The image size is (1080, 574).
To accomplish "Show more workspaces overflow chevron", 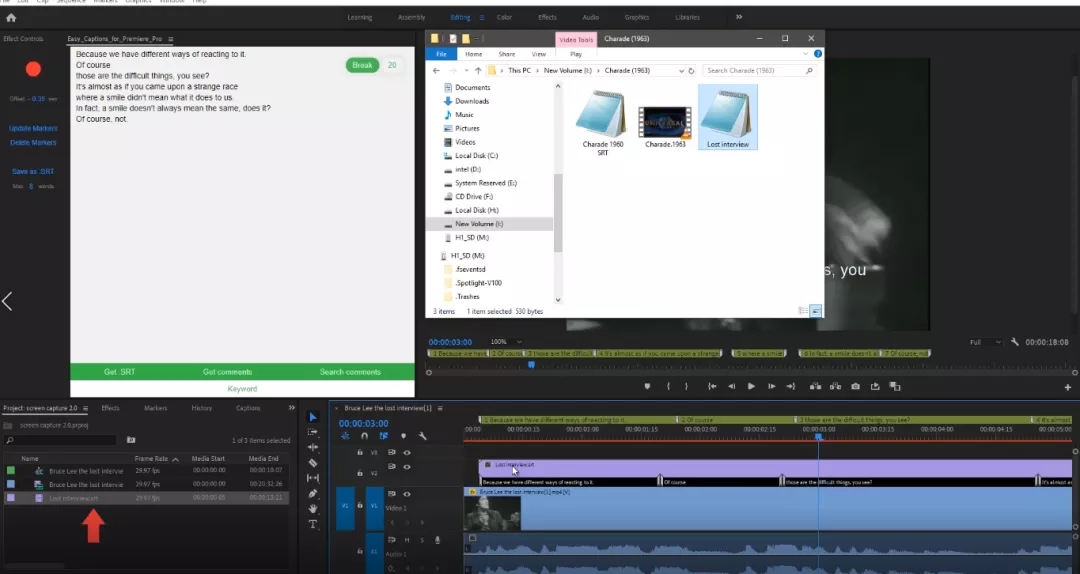I will 739,17.
